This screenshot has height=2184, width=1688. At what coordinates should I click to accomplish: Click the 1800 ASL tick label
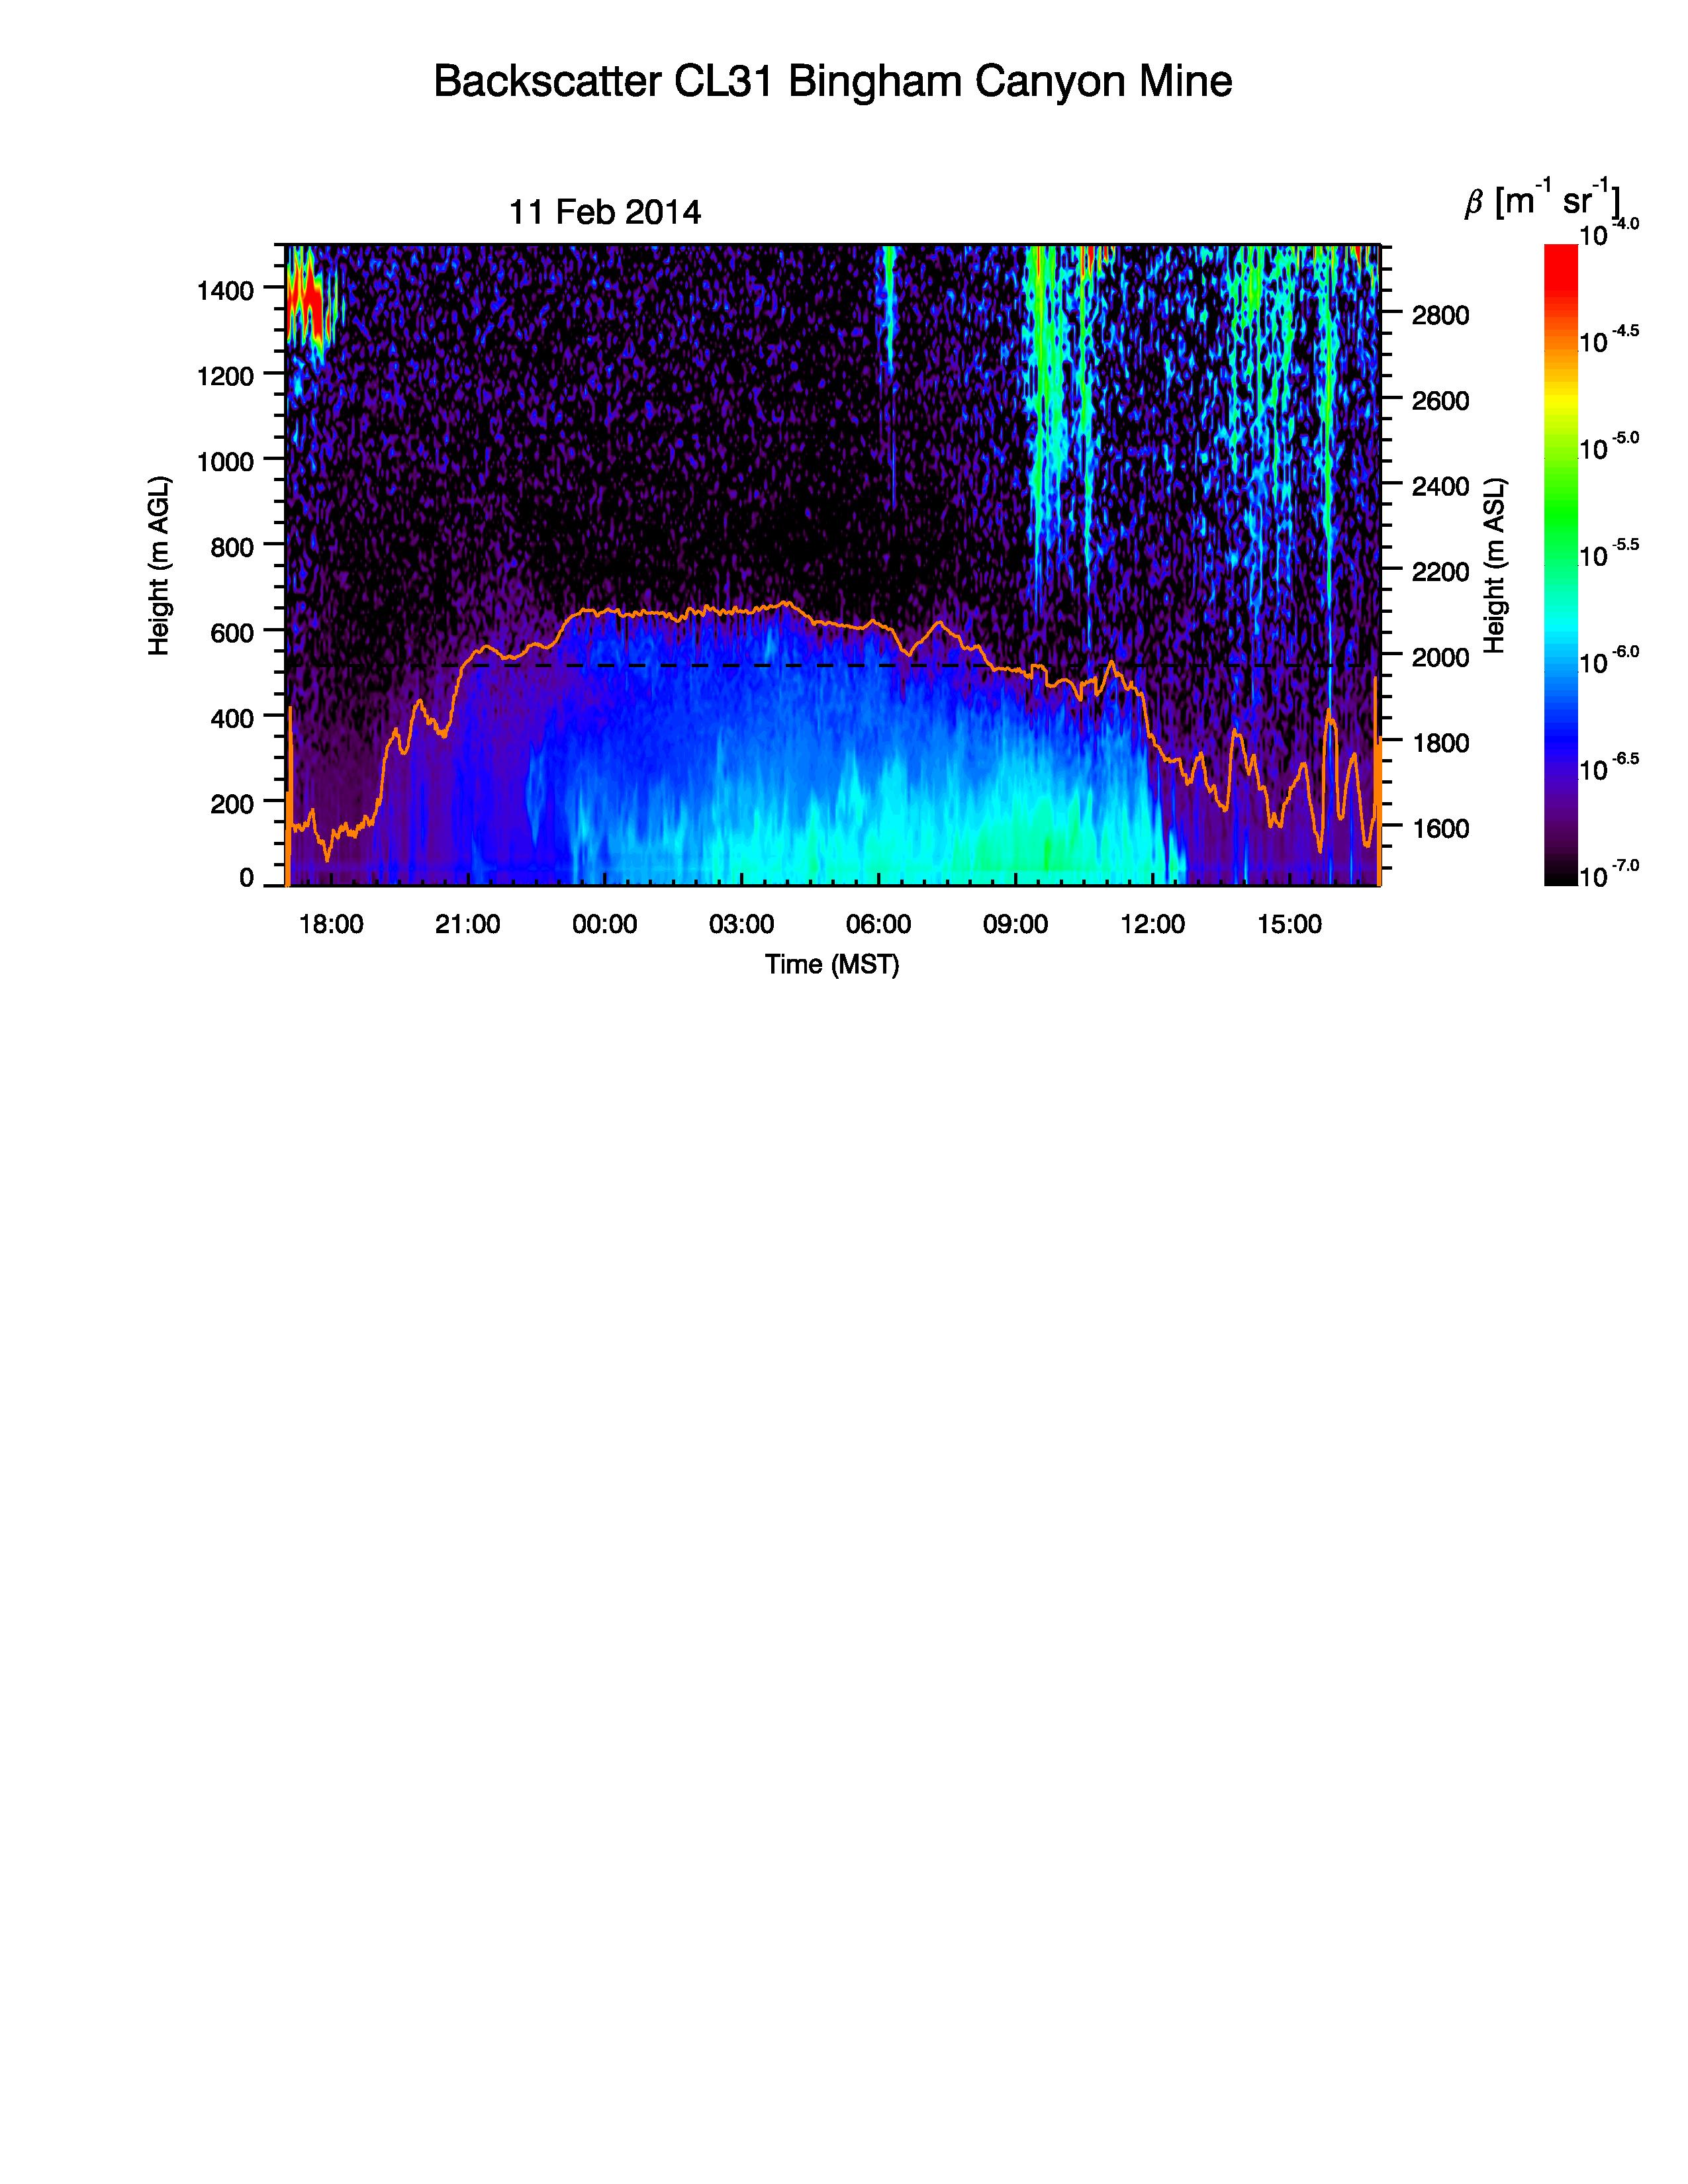[1440, 743]
